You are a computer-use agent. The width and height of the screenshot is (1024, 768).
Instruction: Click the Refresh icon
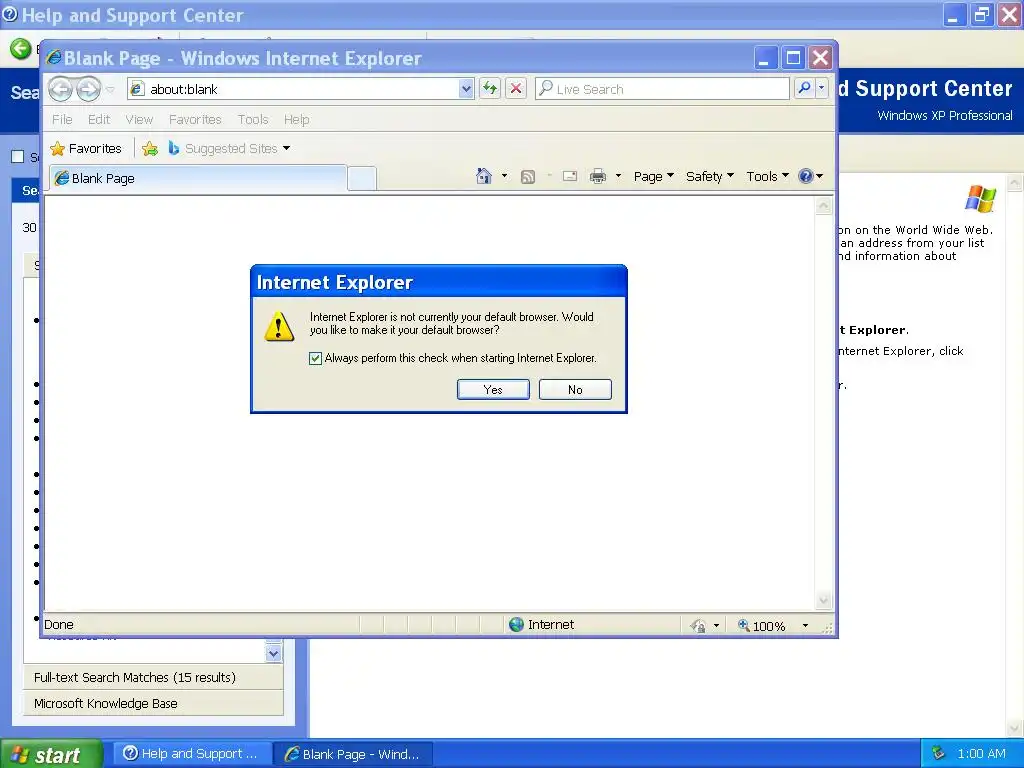[x=490, y=88]
